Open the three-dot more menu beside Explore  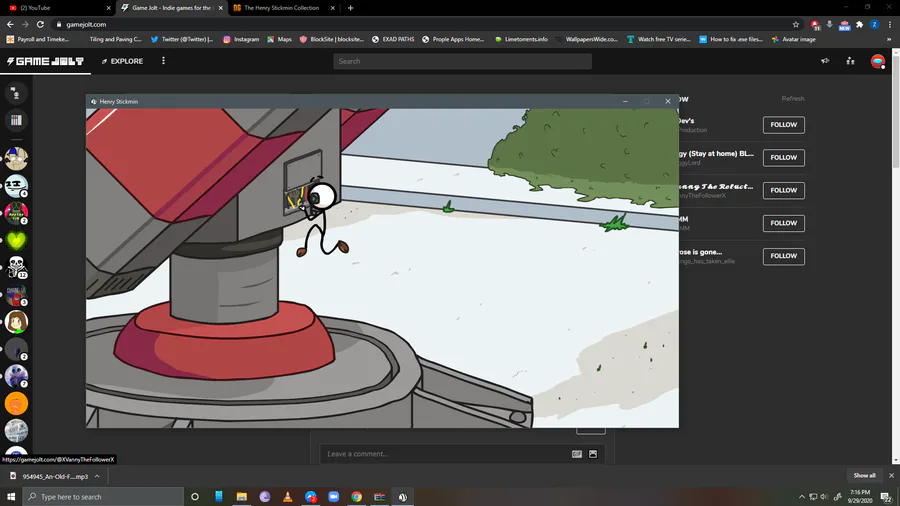coord(164,61)
